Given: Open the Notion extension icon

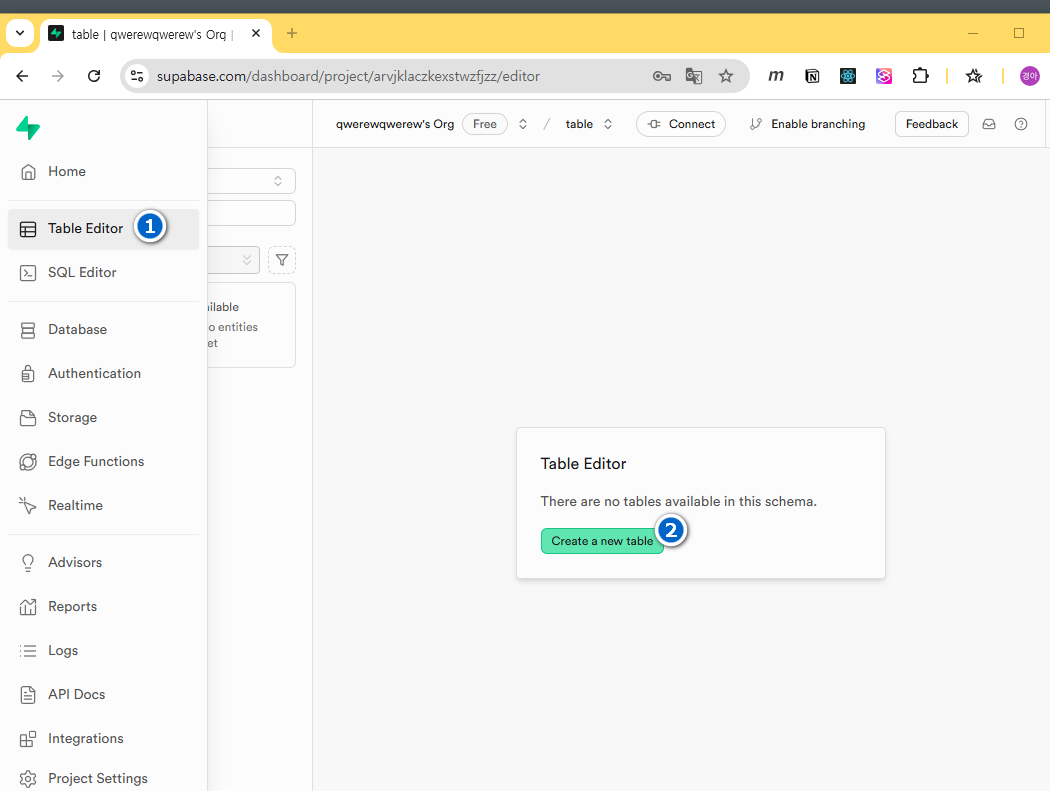Looking at the screenshot, I should [812, 76].
